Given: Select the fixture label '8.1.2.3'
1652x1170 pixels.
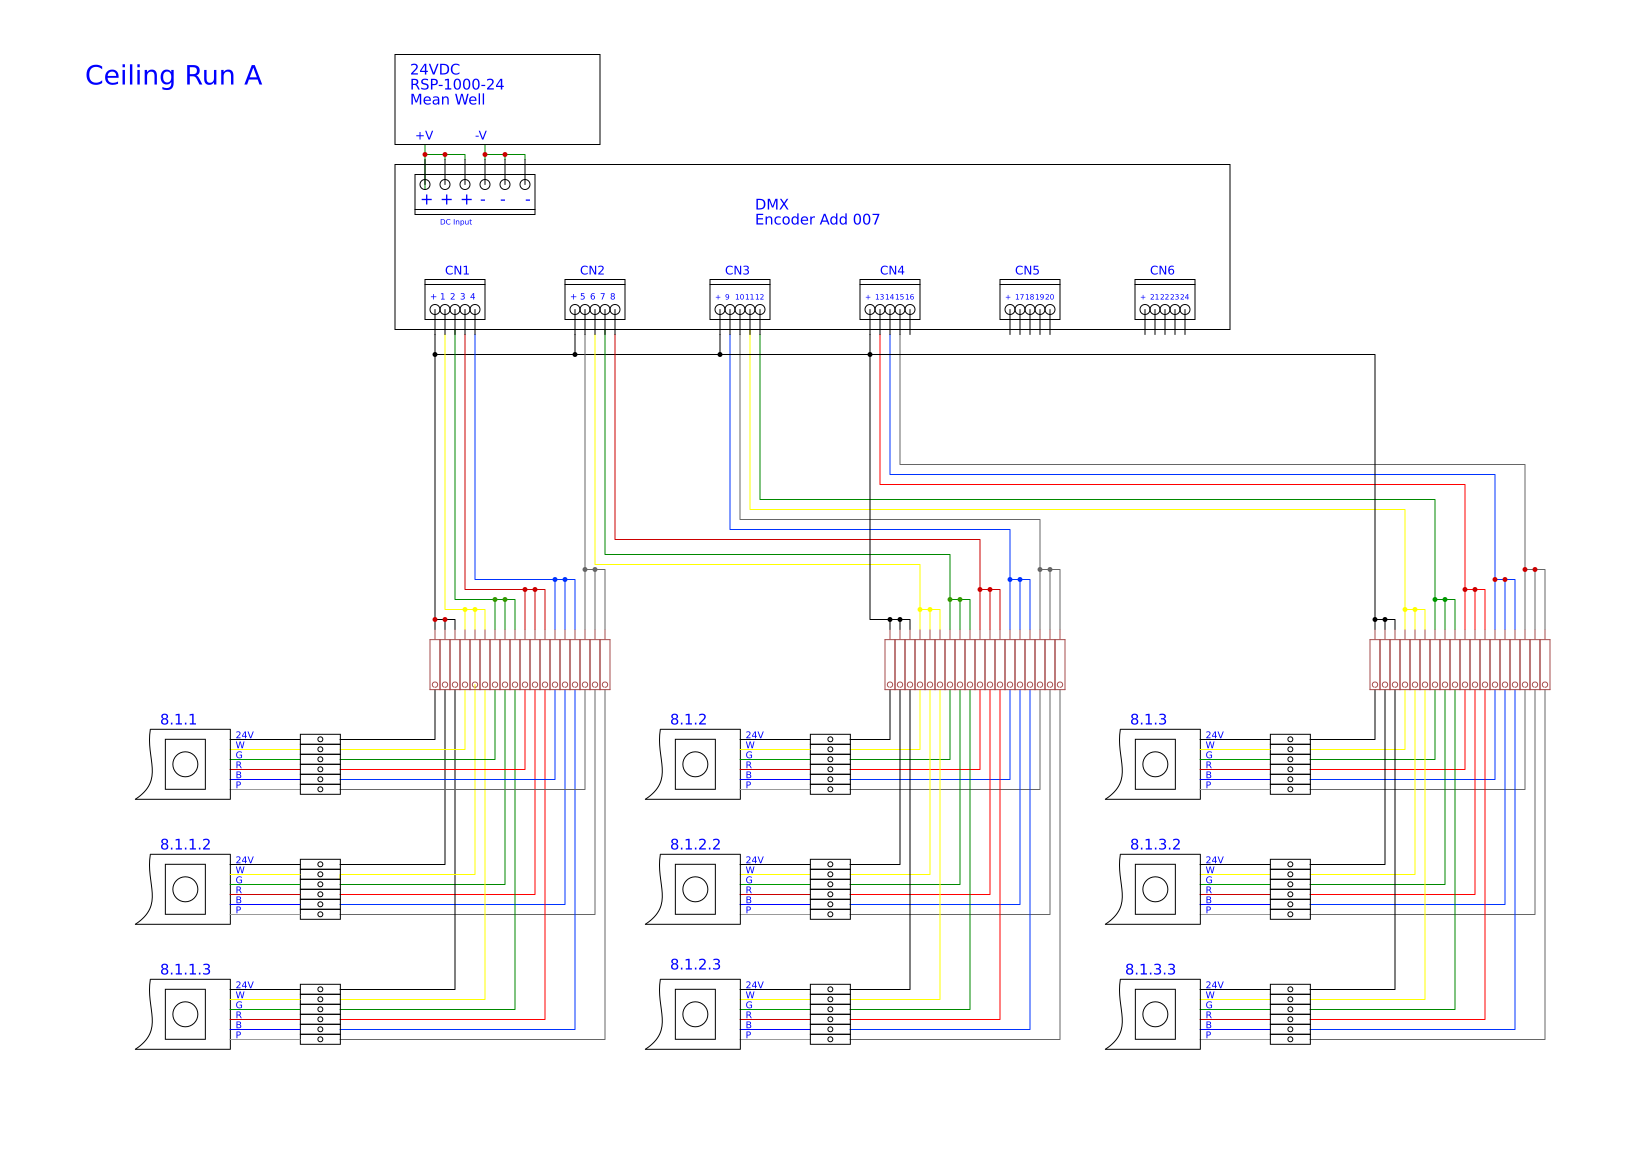Looking at the screenshot, I should pos(695,965).
